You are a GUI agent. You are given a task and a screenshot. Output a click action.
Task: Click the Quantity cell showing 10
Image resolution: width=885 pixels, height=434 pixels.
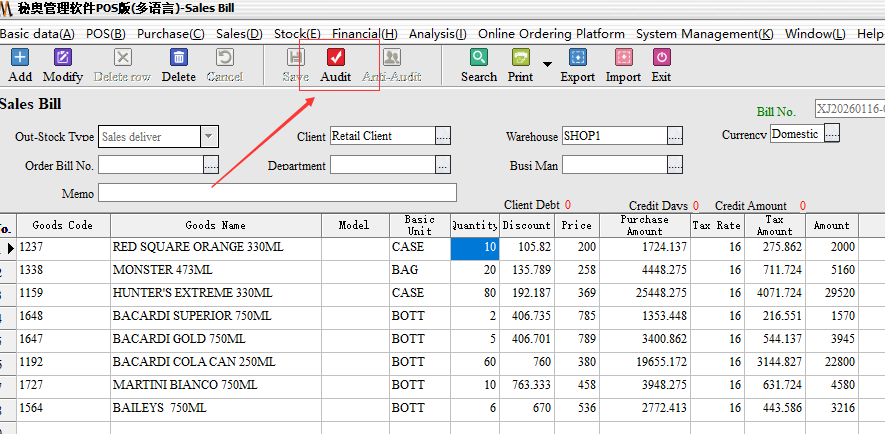475,247
